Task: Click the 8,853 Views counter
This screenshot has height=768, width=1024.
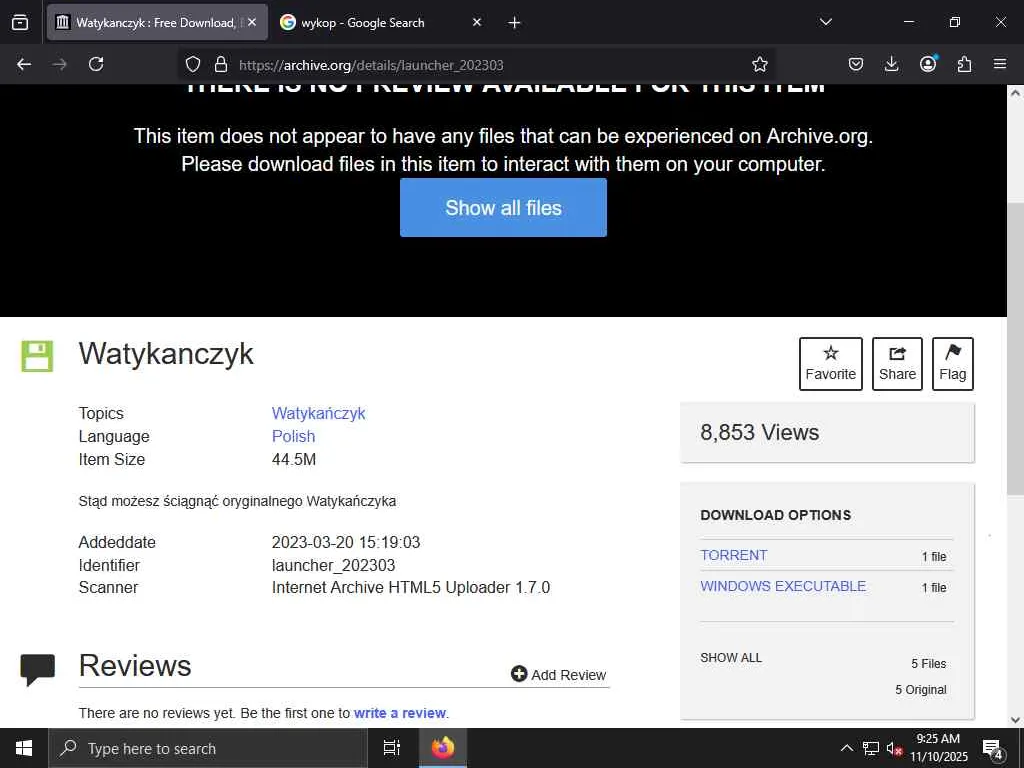Action: pos(760,432)
